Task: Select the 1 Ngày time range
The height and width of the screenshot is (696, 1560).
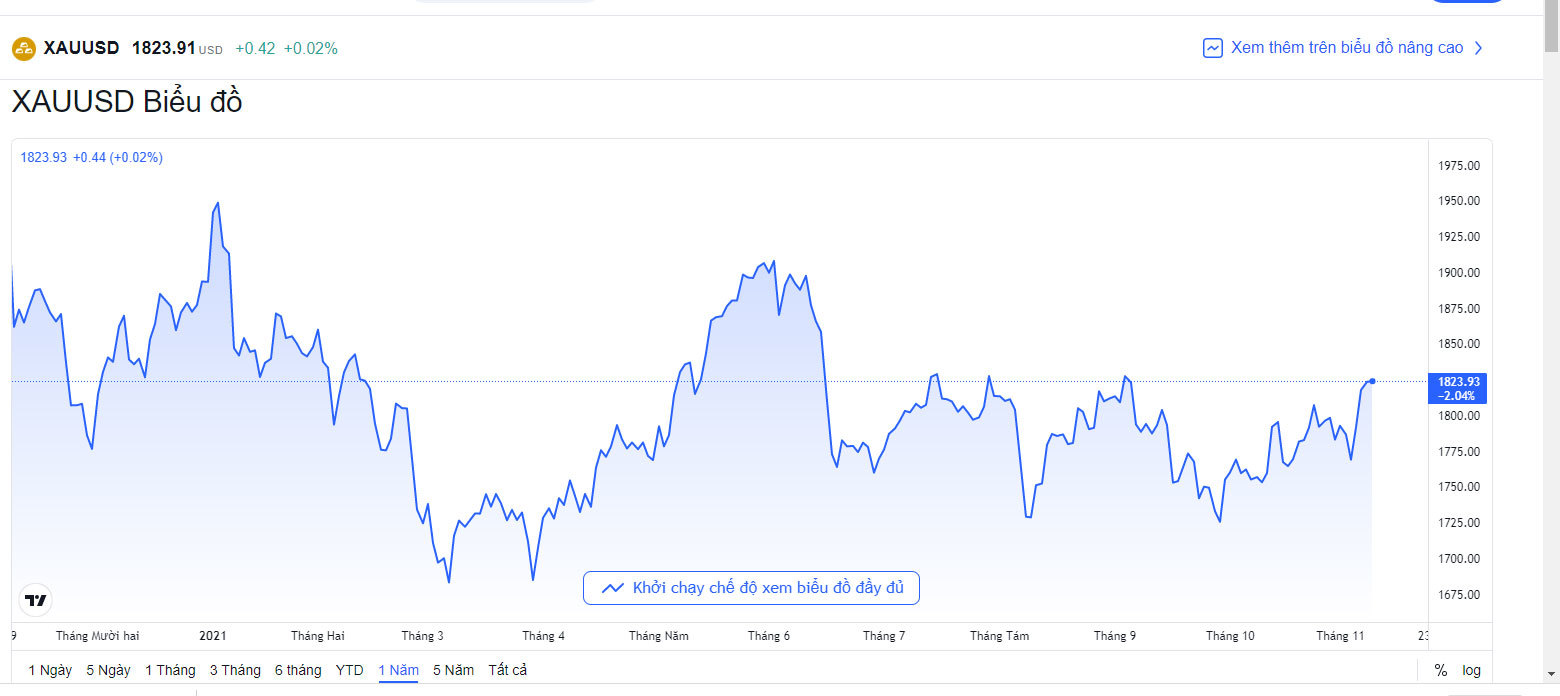Action: click(50, 670)
